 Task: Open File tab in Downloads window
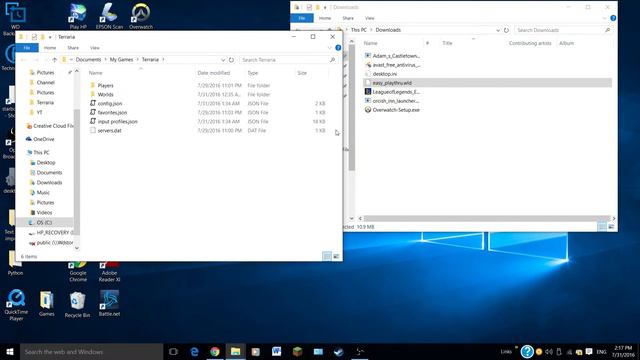coord(302,18)
